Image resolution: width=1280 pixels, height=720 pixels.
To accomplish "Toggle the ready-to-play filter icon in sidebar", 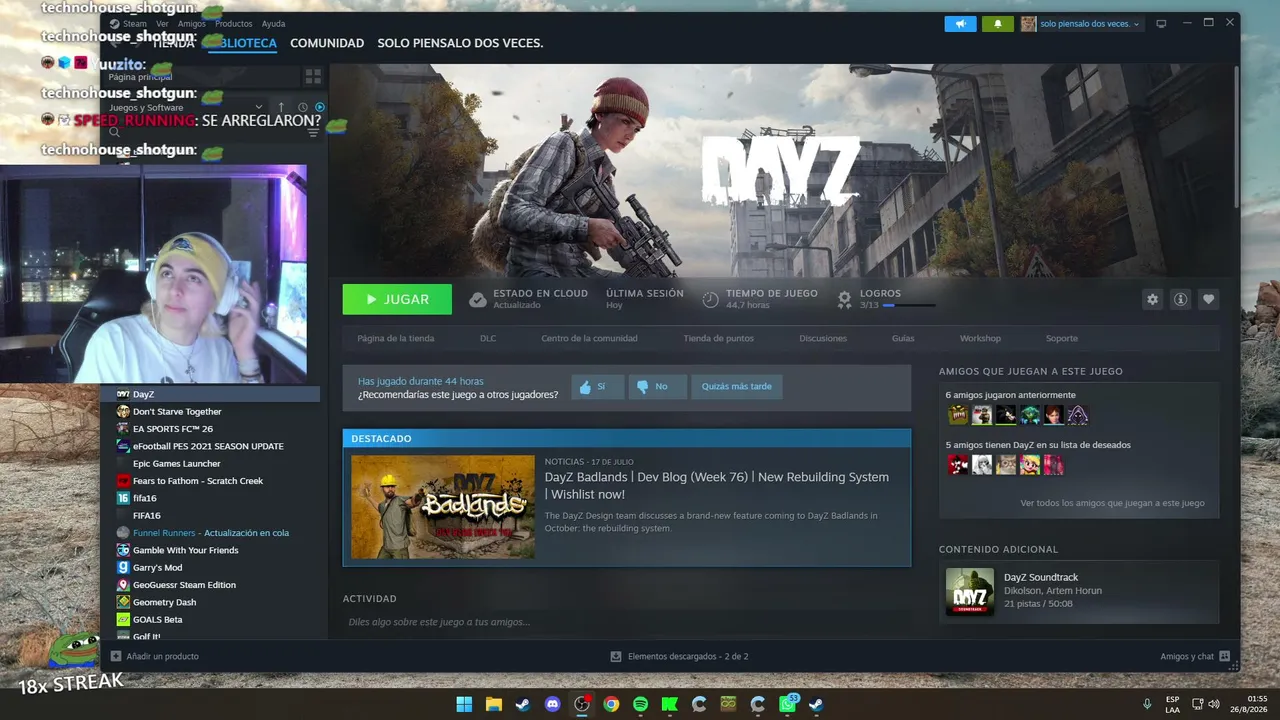I will (320, 107).
